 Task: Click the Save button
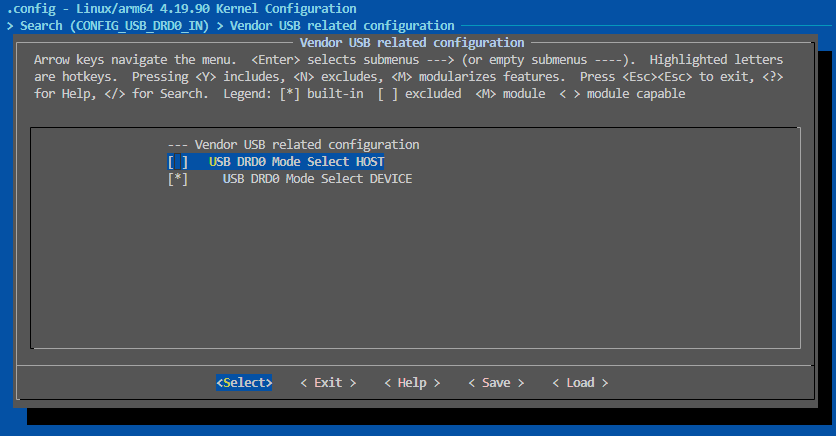pyautogui.click(x=496, y=383)
